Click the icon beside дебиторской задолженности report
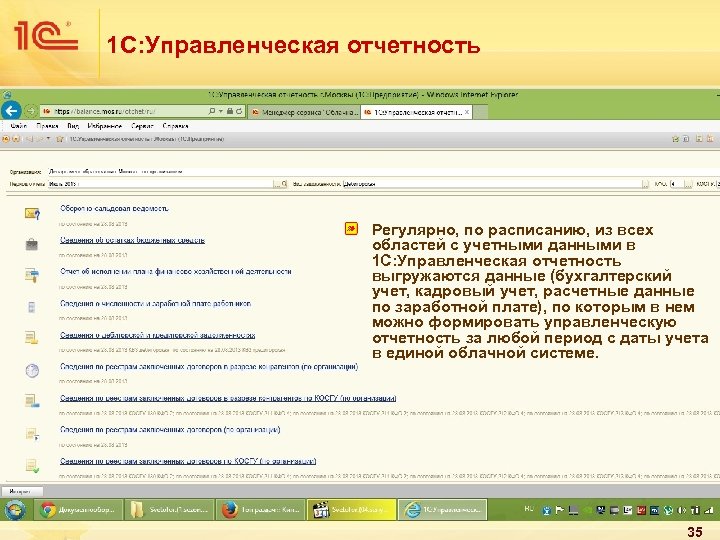Viewport: 720px width, 540px height. coord(31,338)
